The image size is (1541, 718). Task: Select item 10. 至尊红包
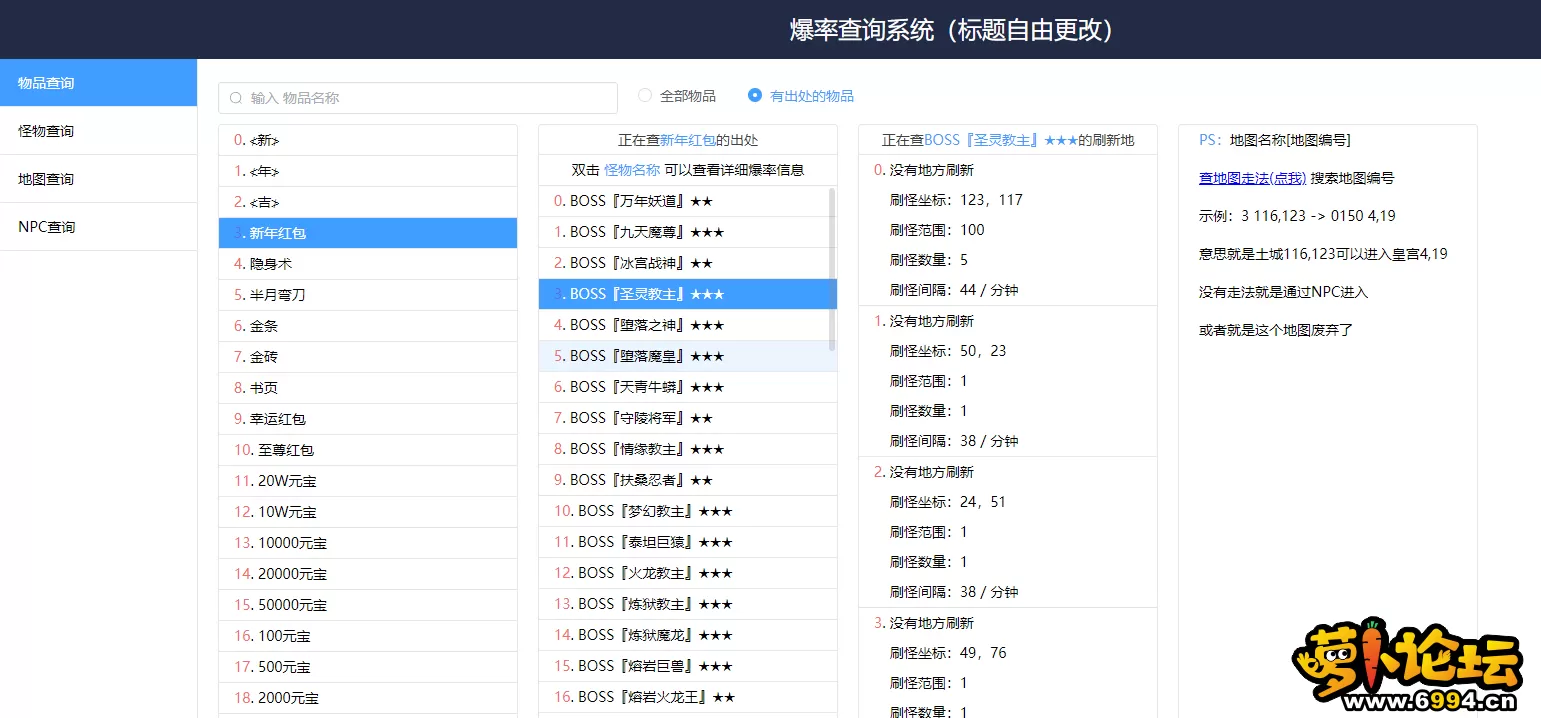(x=368, y=450)
